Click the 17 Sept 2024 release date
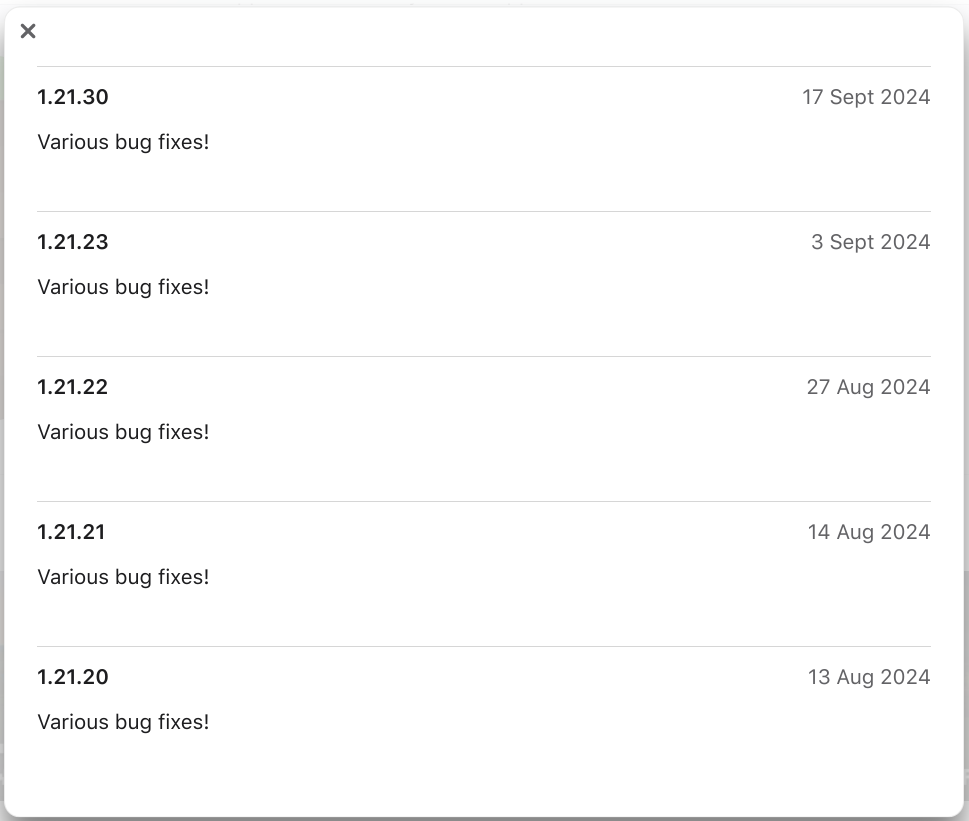The width and height of the screenshot is (969, 821). click(x=866, y=97)
